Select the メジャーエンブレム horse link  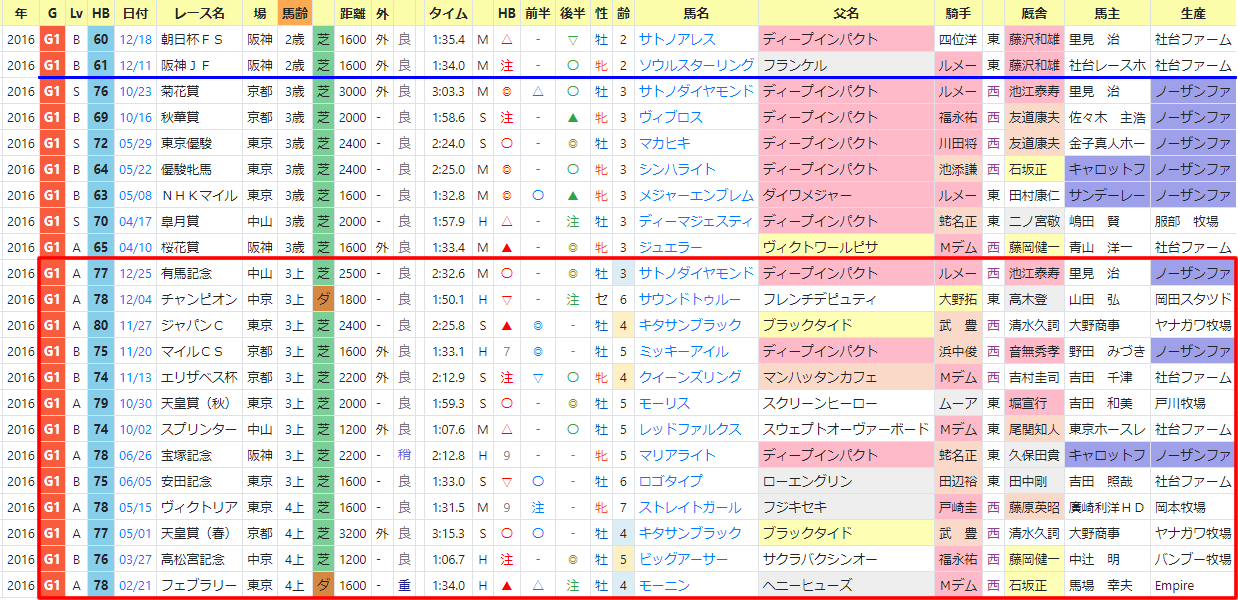point(696,195)
